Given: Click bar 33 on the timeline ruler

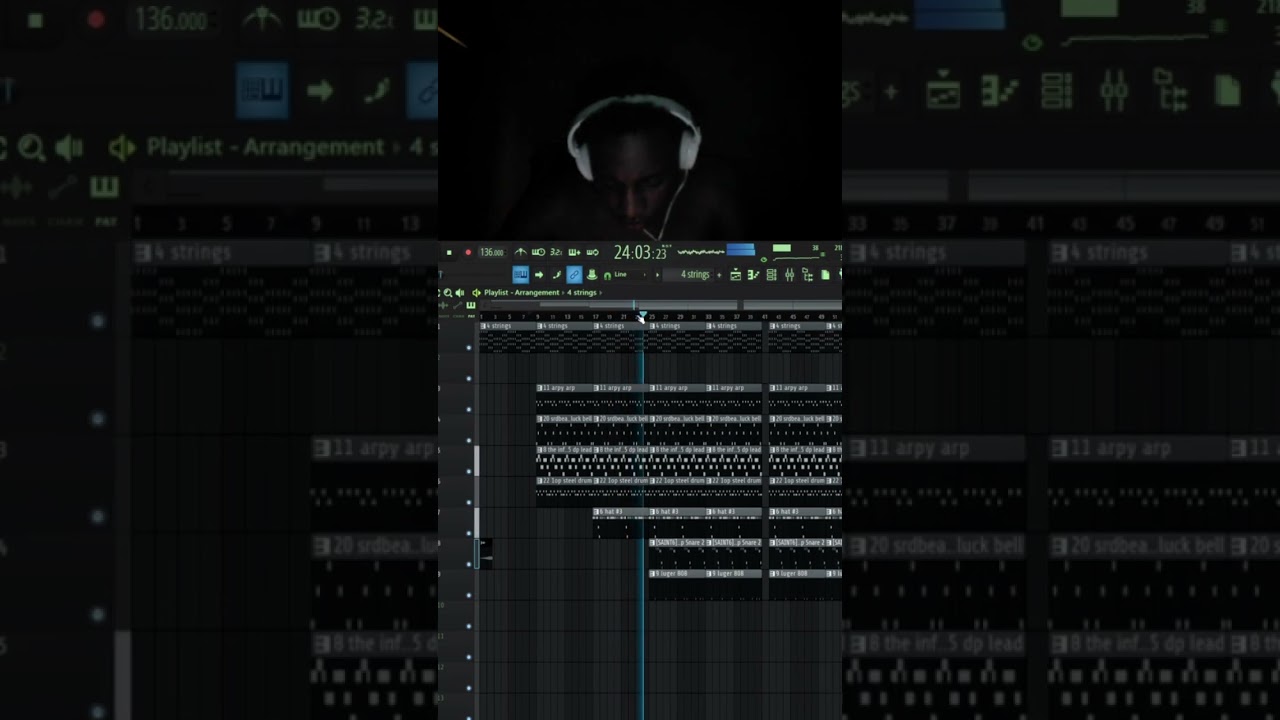Looking at the screenshot, I should [708, 317].
